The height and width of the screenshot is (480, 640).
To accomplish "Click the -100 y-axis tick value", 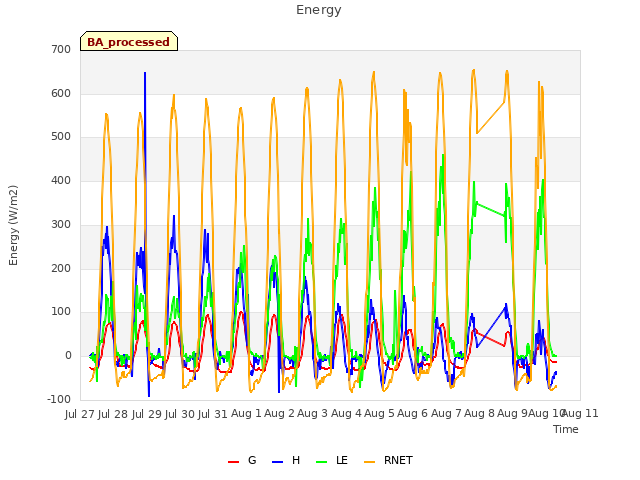I will 59,399.
